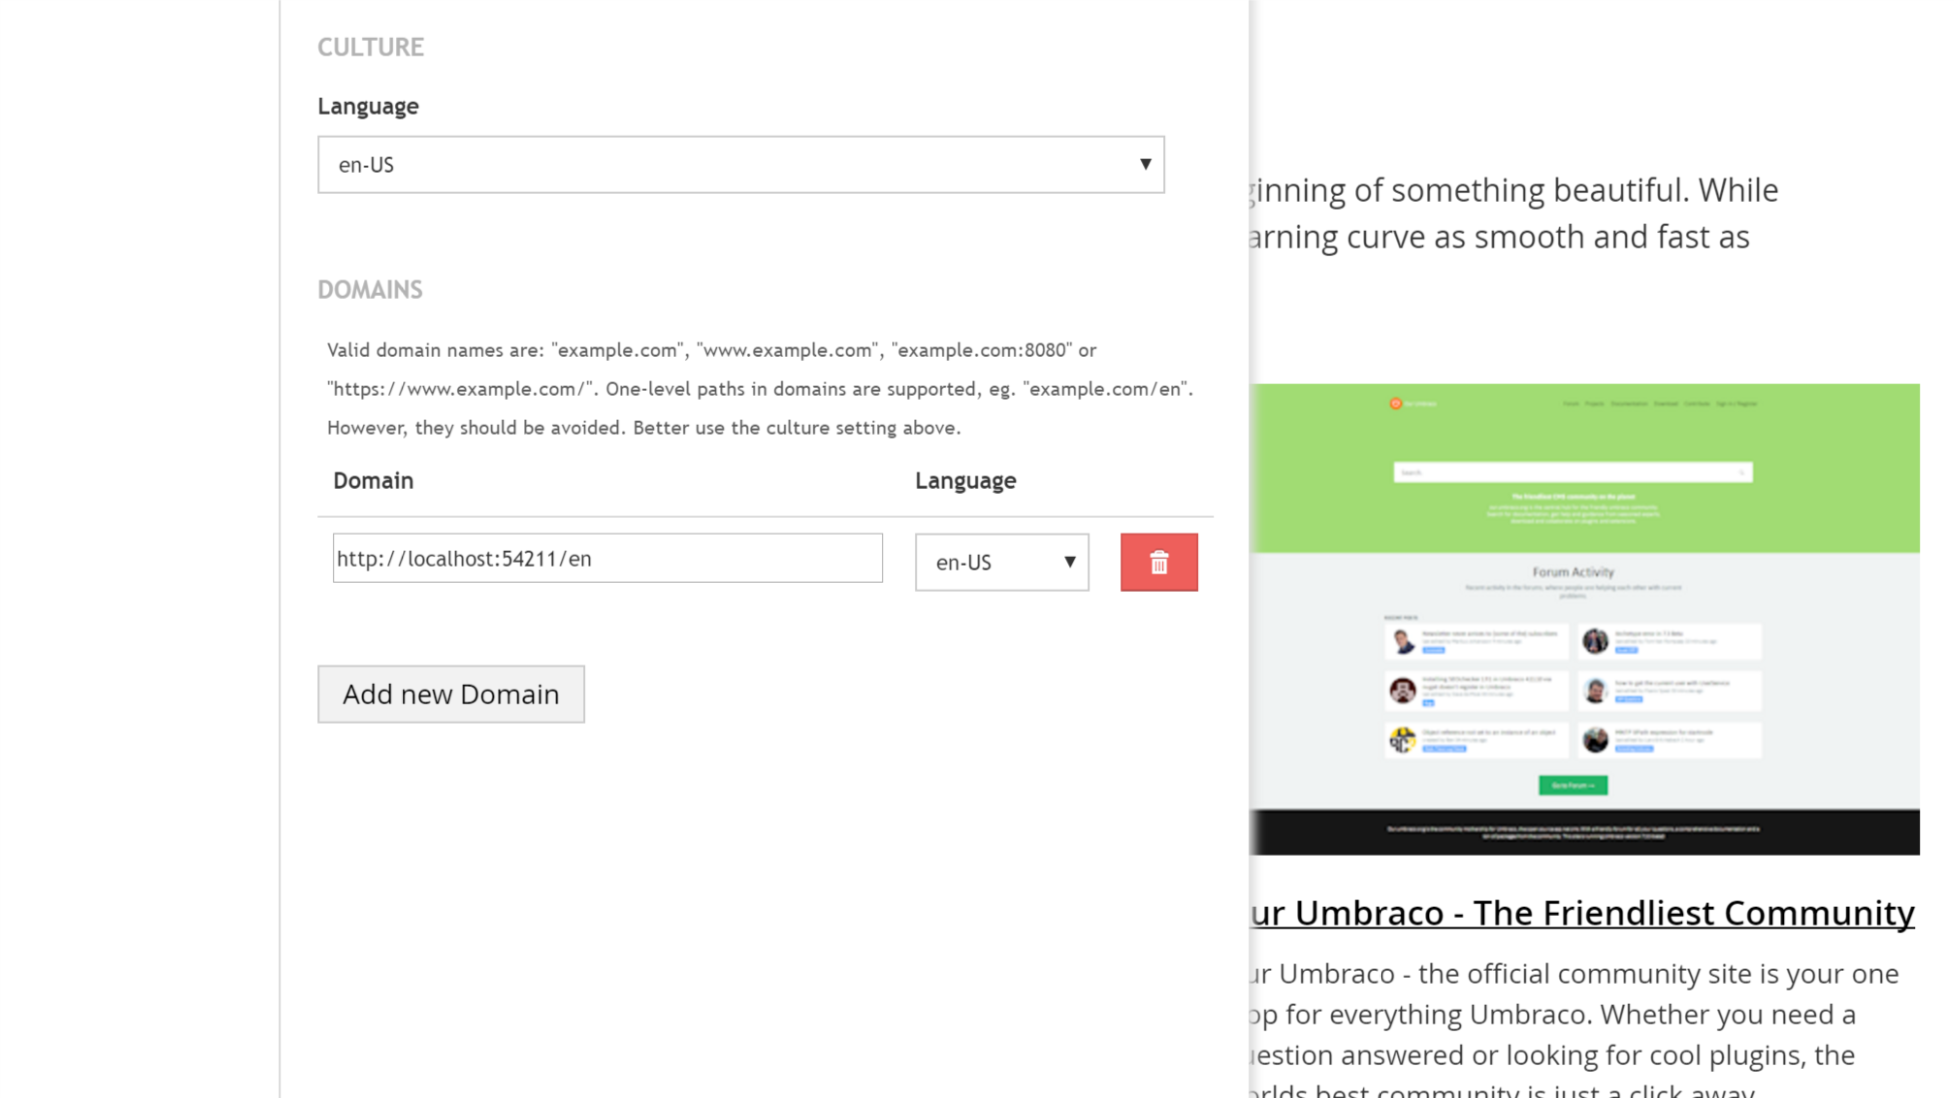Delete the localhost domain with trash icon
This screenshot has width=1954, height=1098.
1159,562
